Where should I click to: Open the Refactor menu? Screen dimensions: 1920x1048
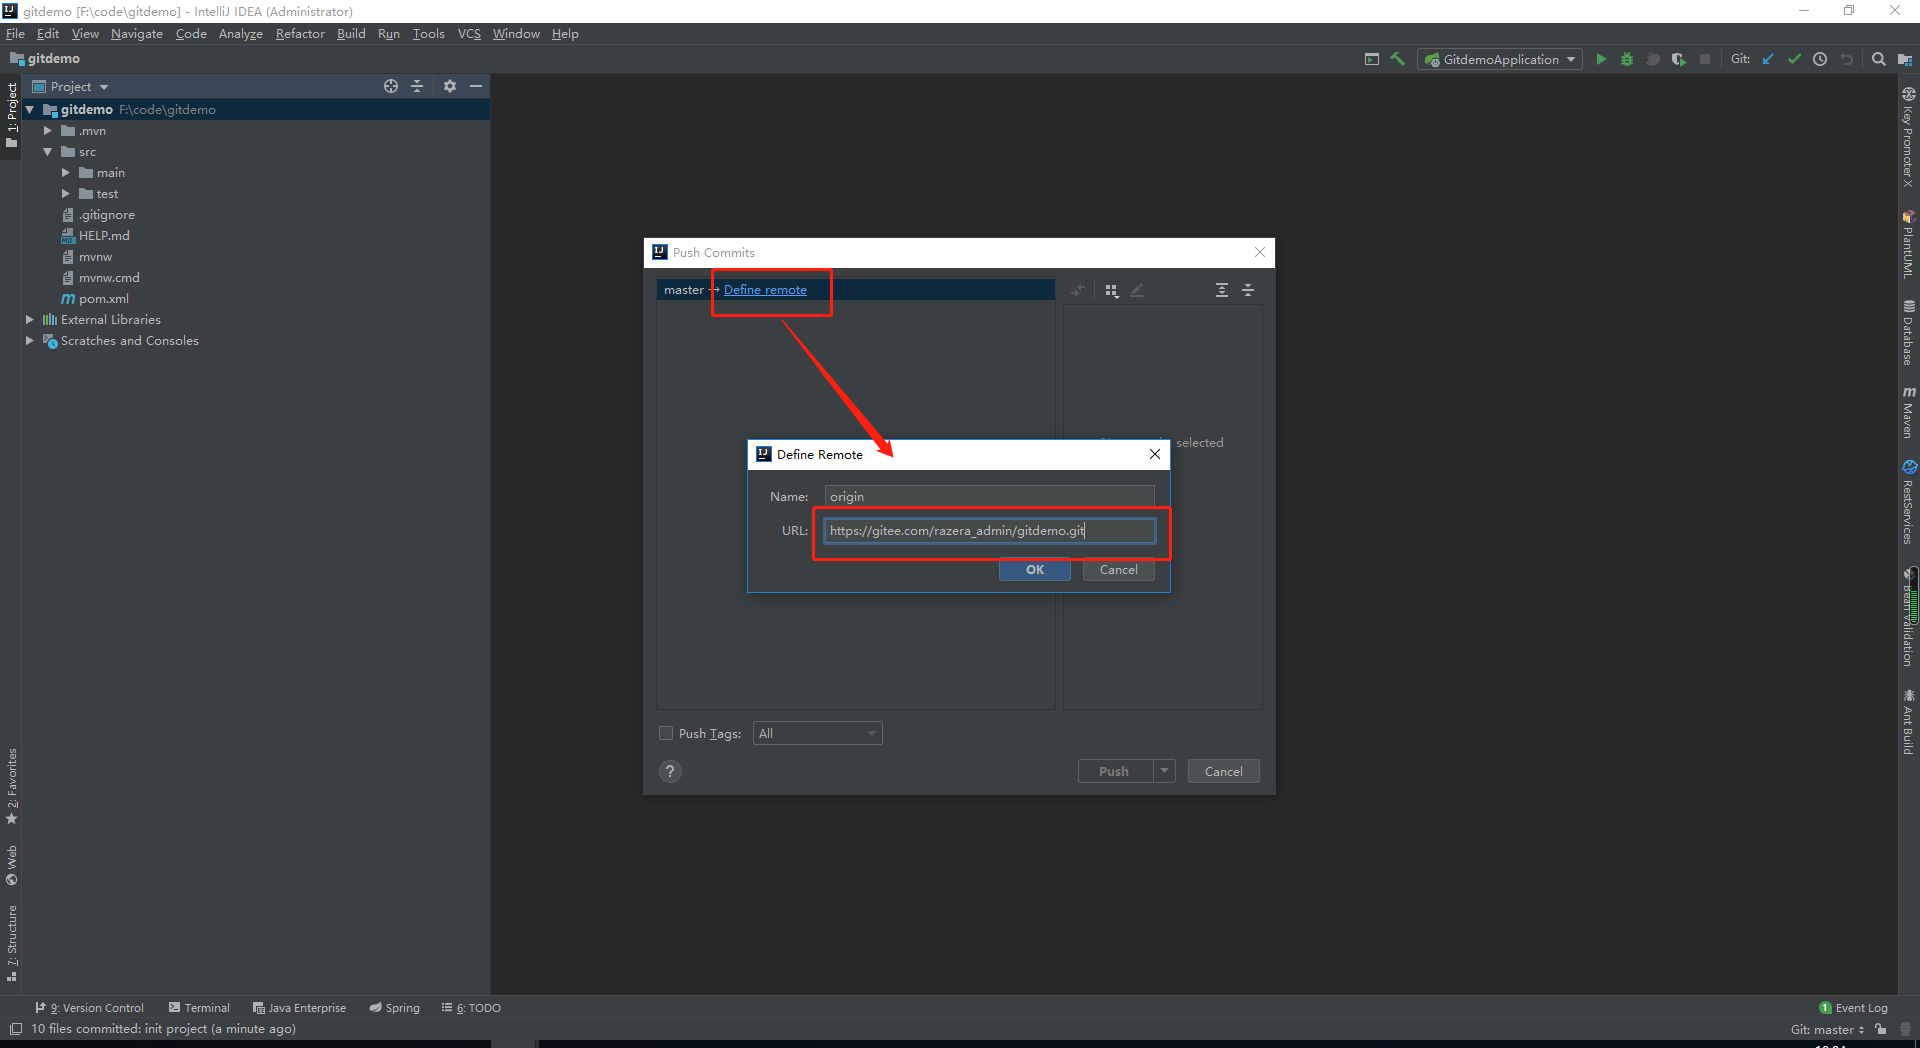point(300,33)
